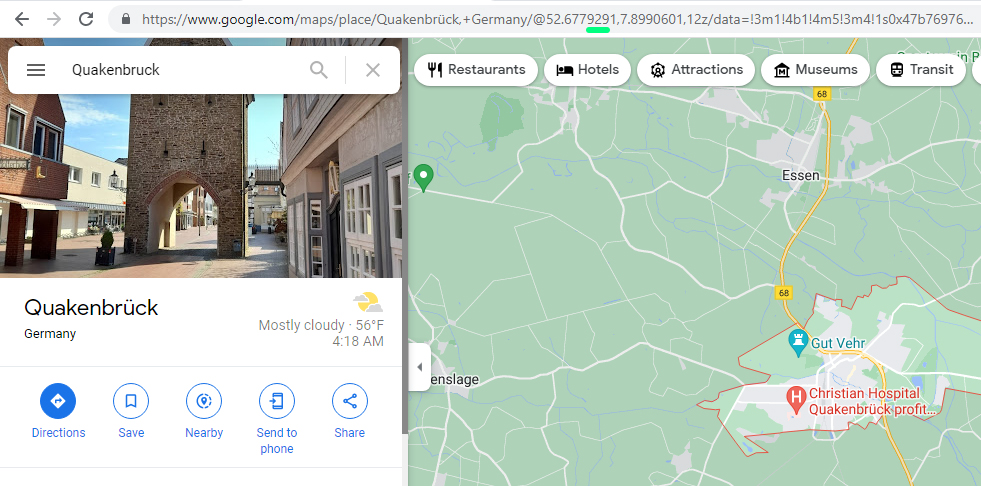Save Quakenbrück to your places
The image size is (981, 486).
(131, 402)
